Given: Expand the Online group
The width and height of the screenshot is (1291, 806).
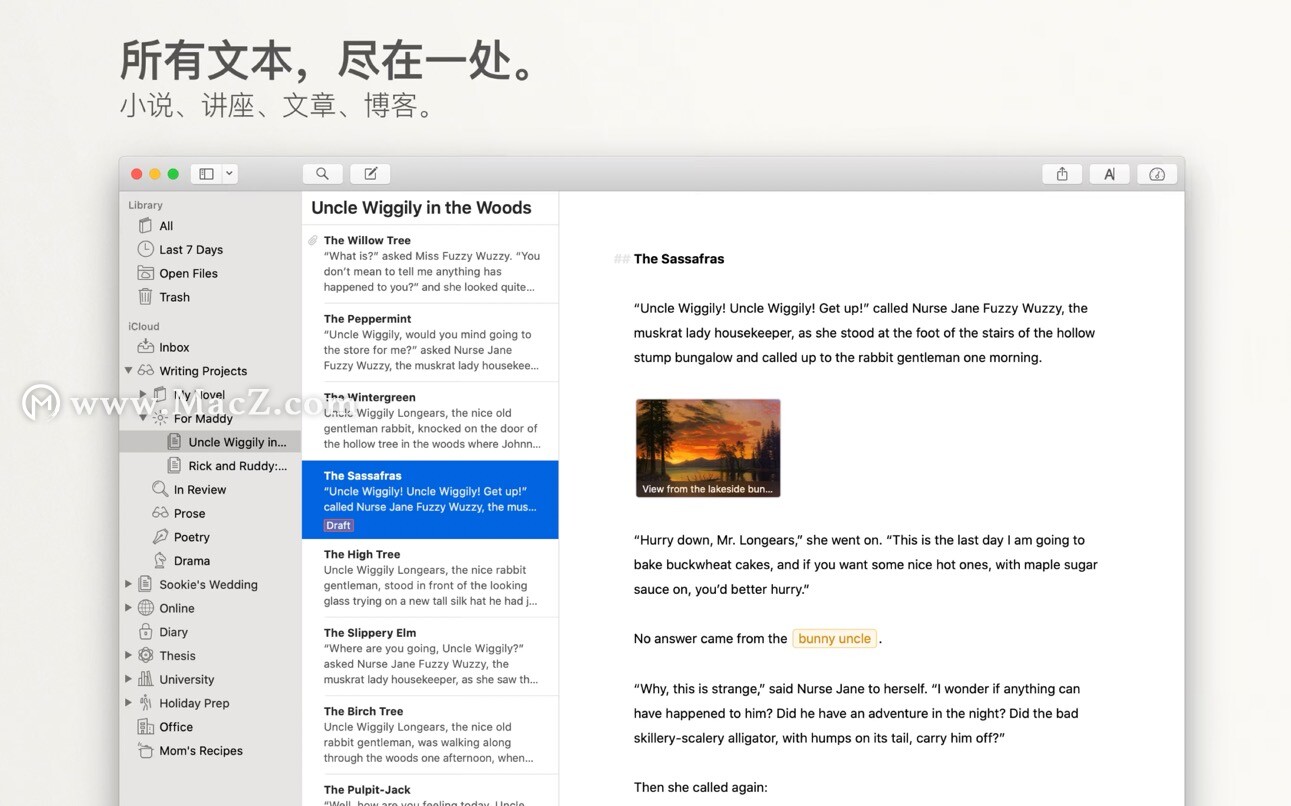Looking at the screenshot, I should click(x=128, y=608).
